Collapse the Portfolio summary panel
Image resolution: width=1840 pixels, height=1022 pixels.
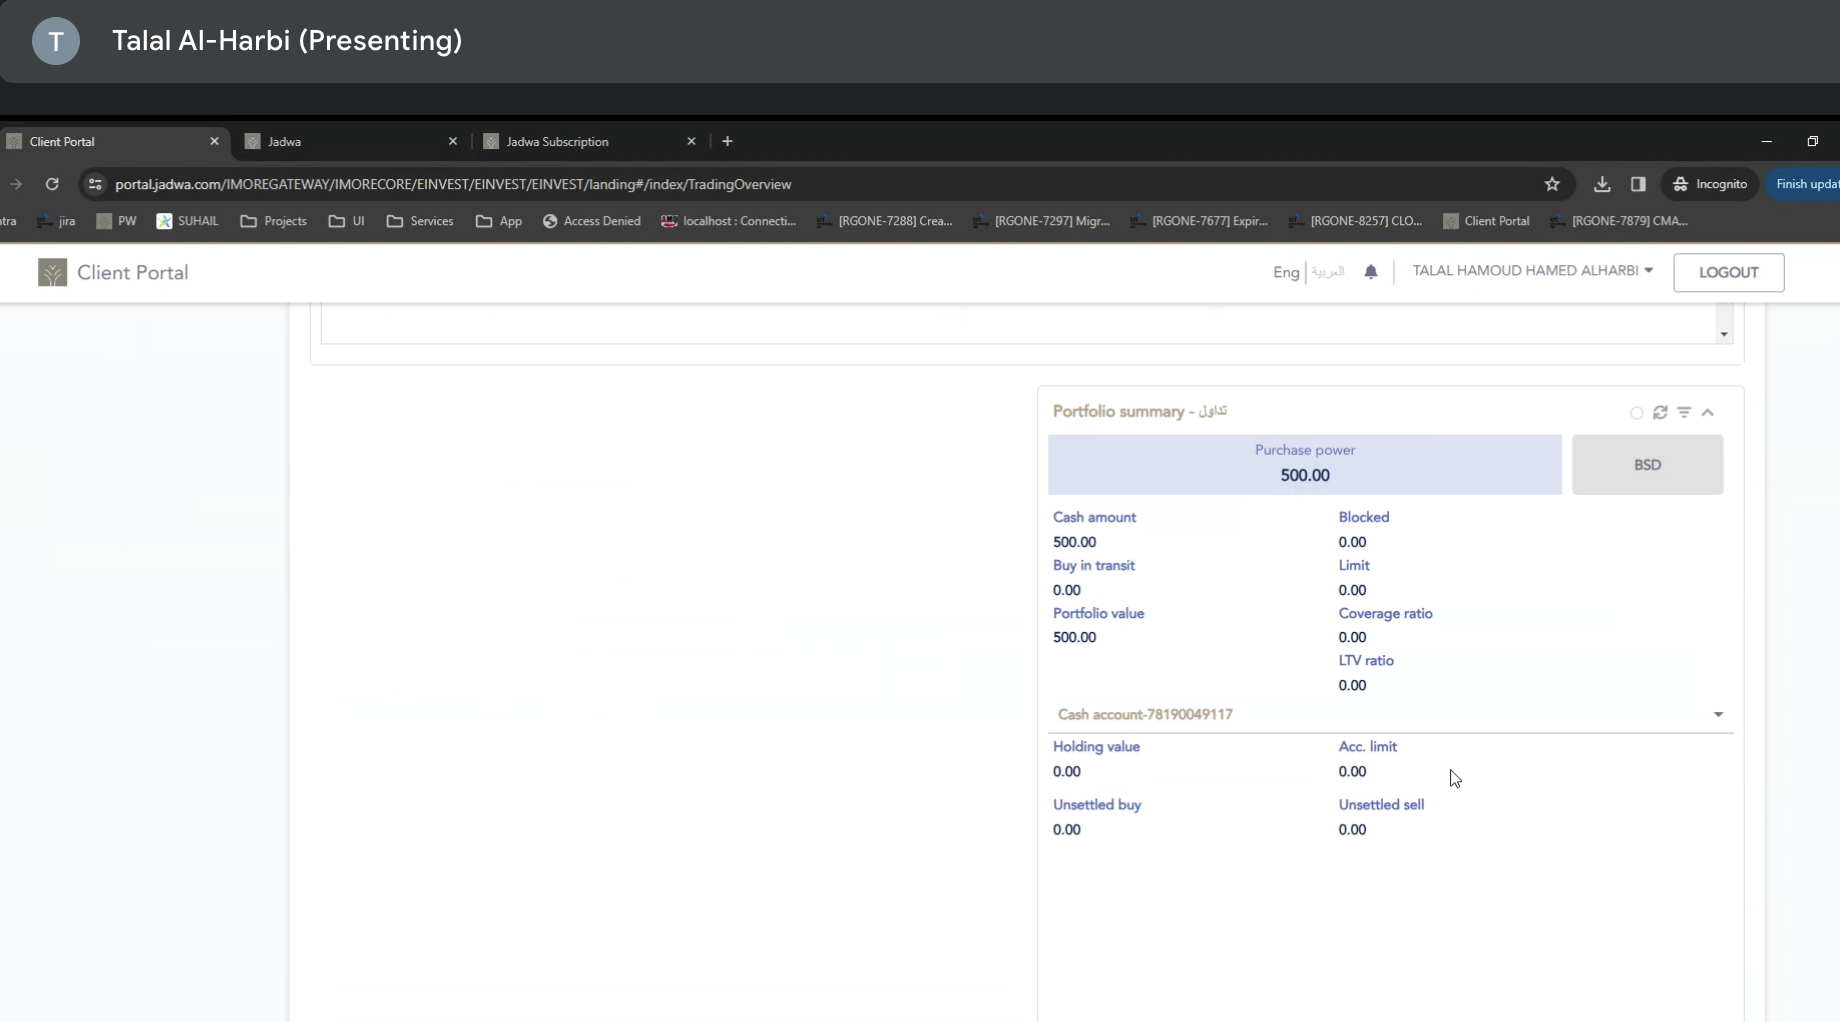pyautogui.click(x=1708, y=412)
